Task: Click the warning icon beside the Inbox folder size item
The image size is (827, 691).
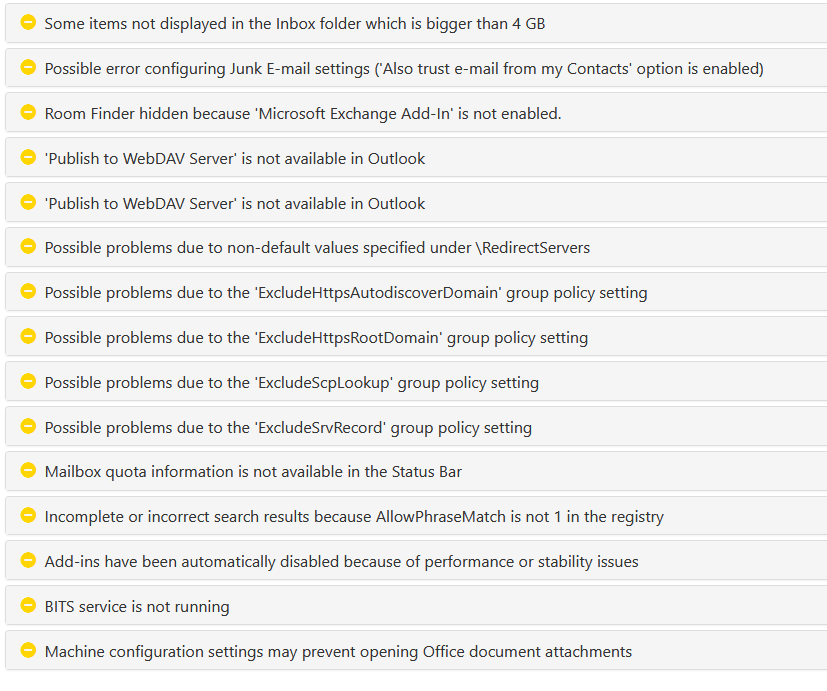Action: click(x=27, y=23)
